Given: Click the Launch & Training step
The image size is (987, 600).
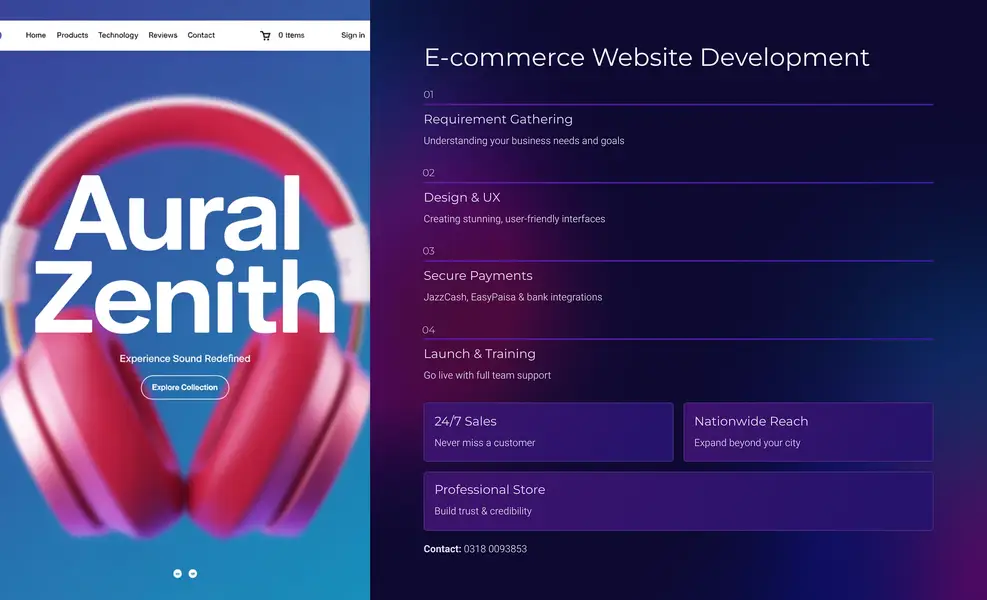Looking at the screenshot, I should (479, 354).
